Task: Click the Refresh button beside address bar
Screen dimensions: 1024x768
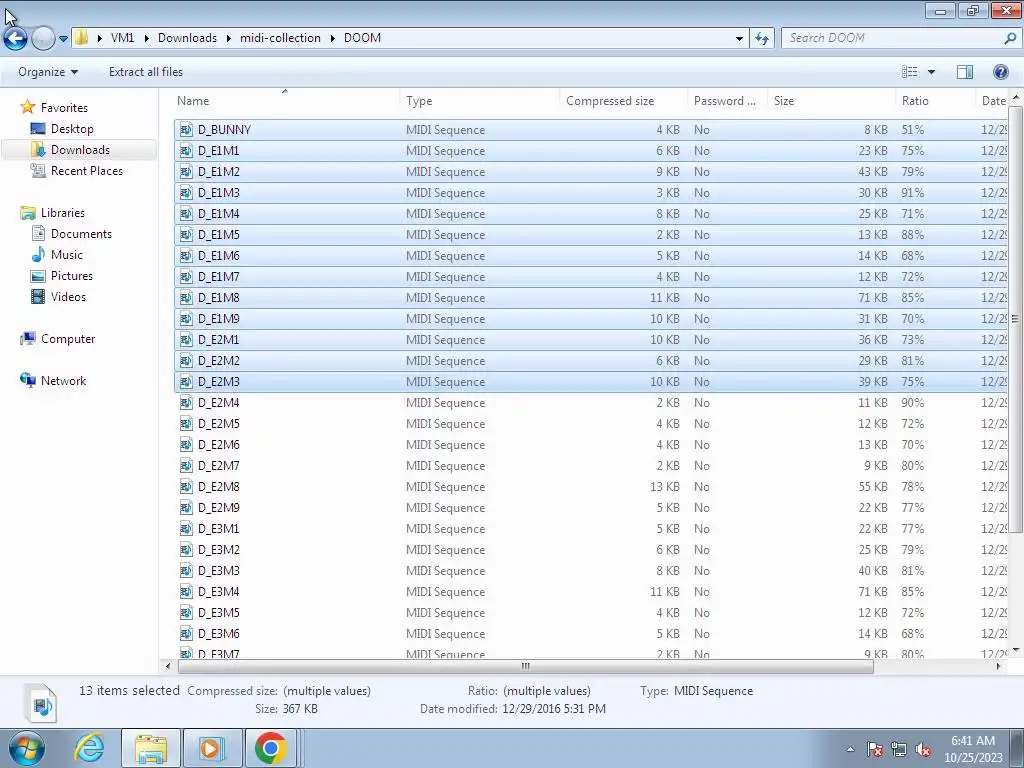Action: (x=761, y=39)
